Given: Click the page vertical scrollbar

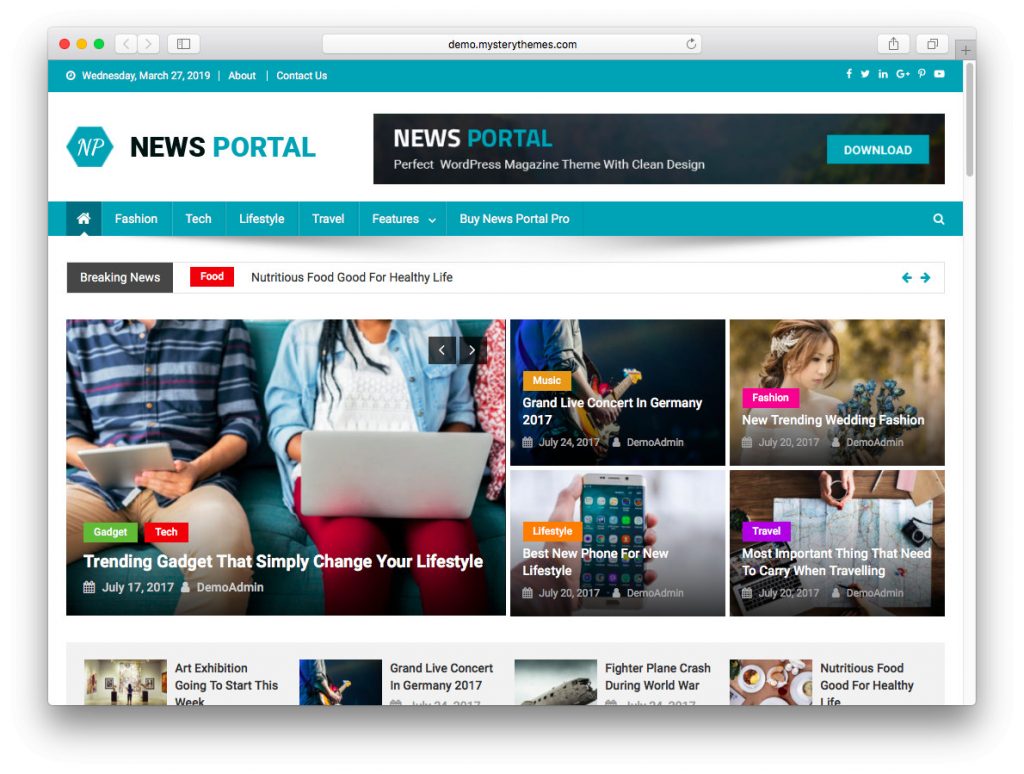Looking at the screenshot, I should coord(970,119).
